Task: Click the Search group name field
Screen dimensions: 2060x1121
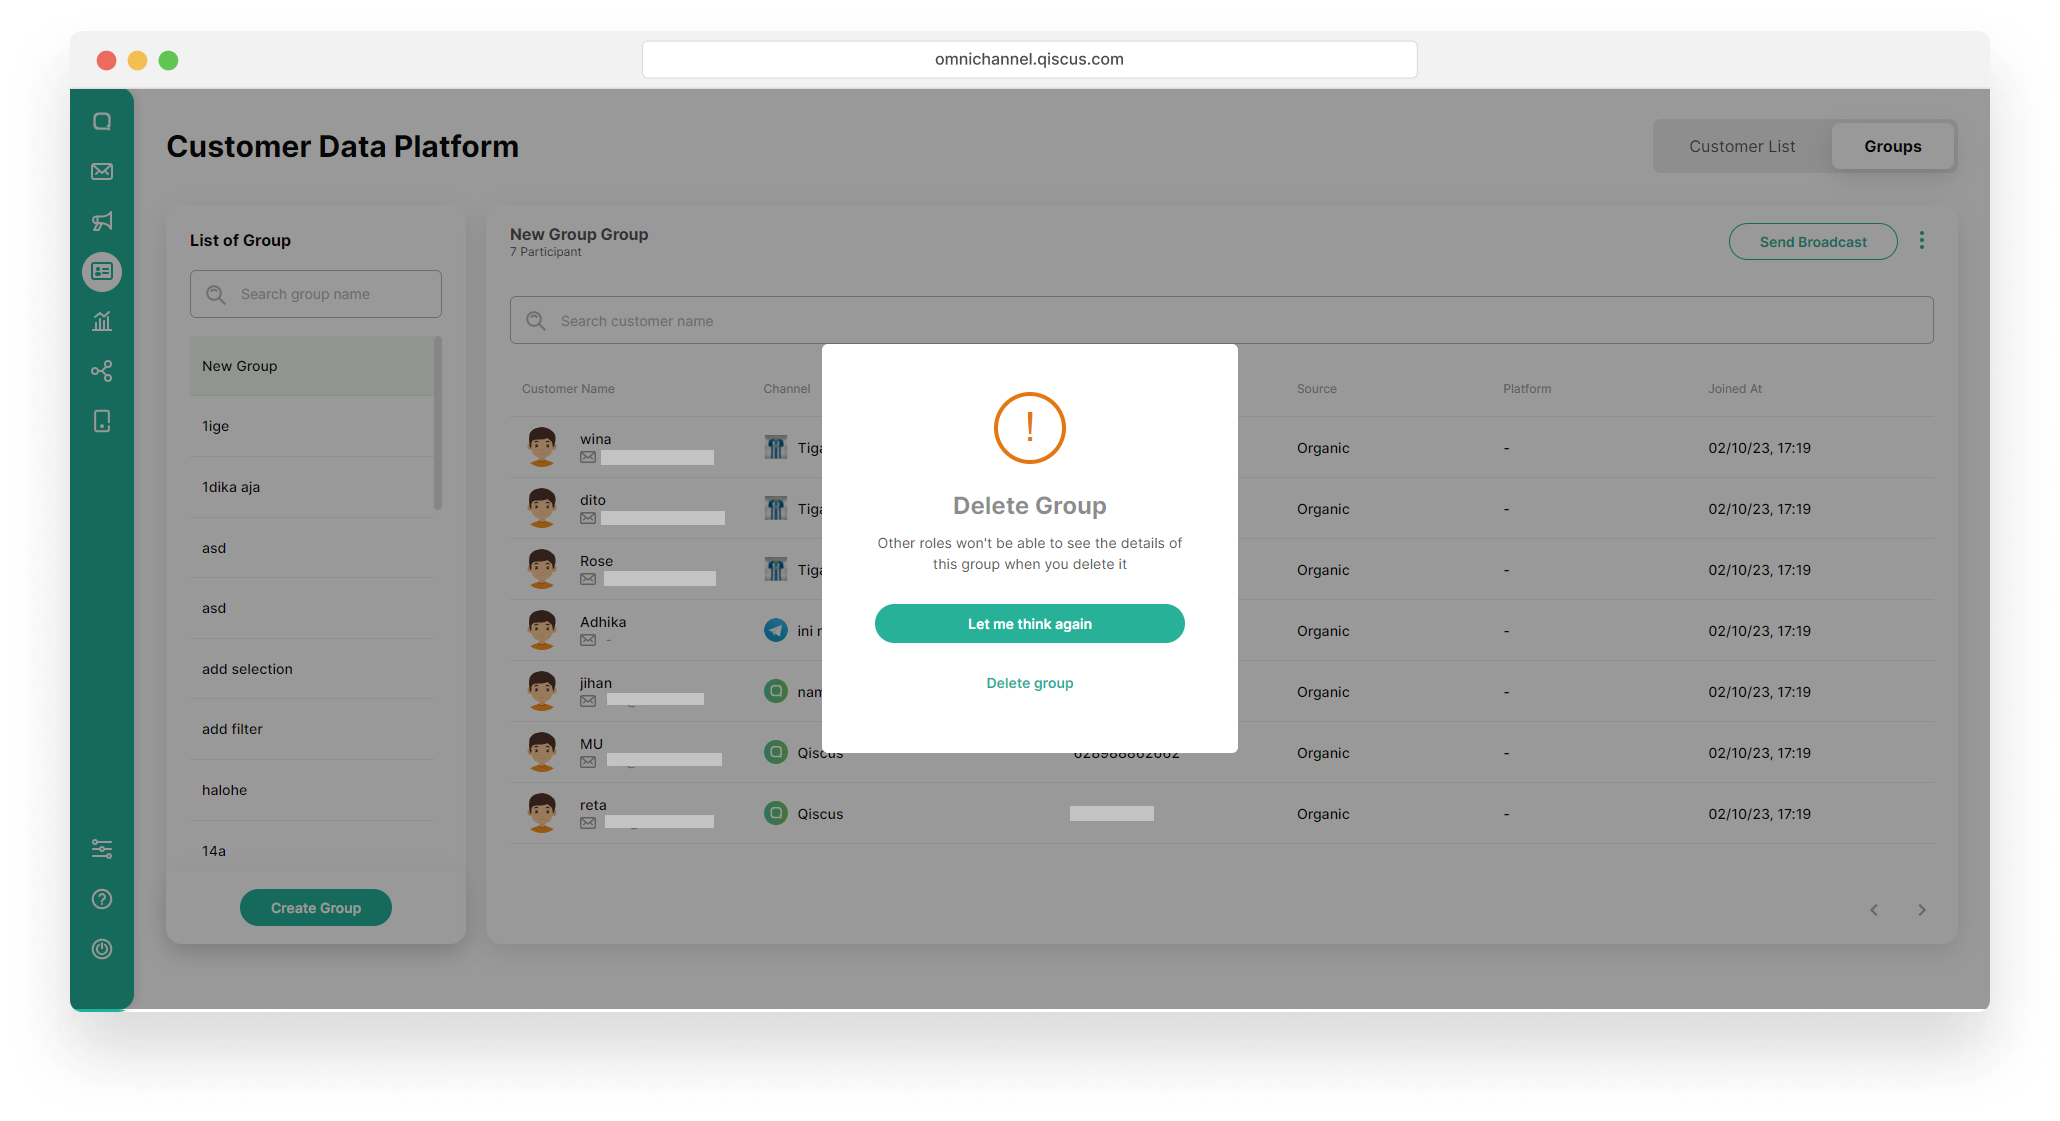Action: (316, 294)
